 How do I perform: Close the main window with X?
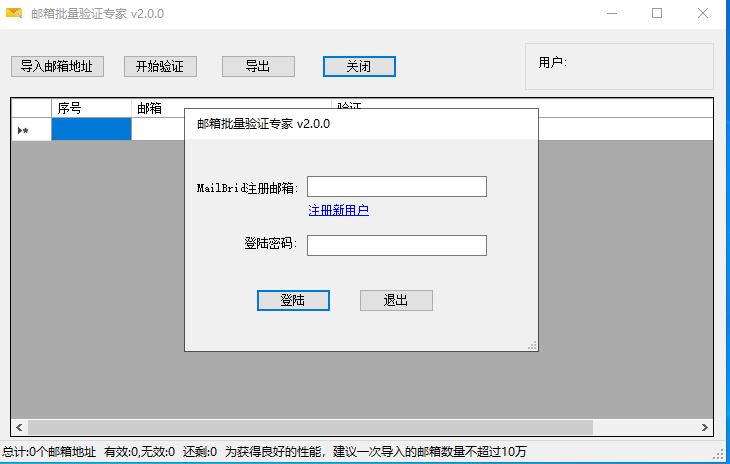(x=703, y=13)
